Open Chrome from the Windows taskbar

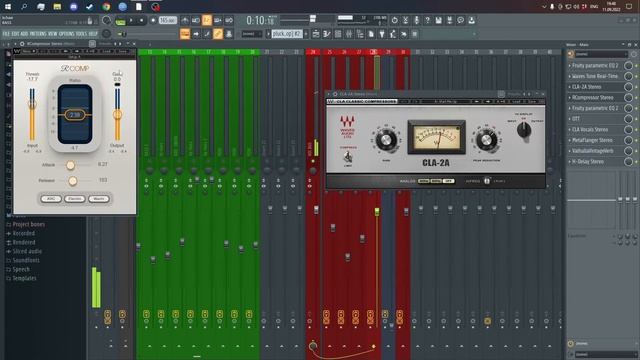tap(106, 7)
